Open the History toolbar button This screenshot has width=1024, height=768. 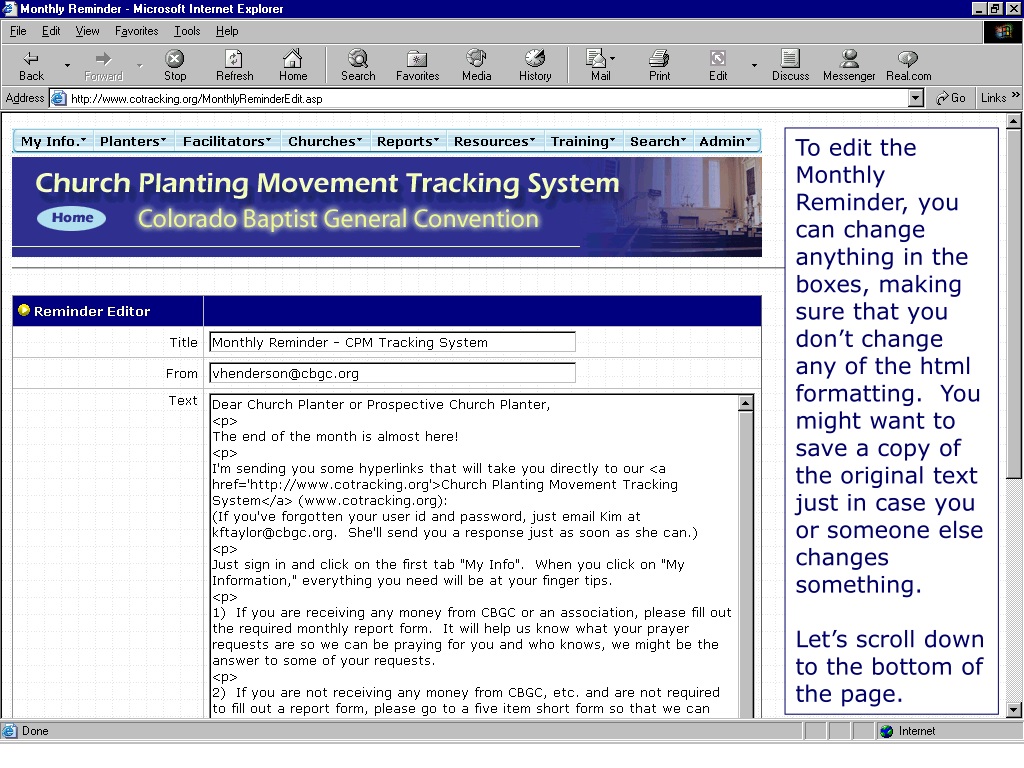pos(535,65)
